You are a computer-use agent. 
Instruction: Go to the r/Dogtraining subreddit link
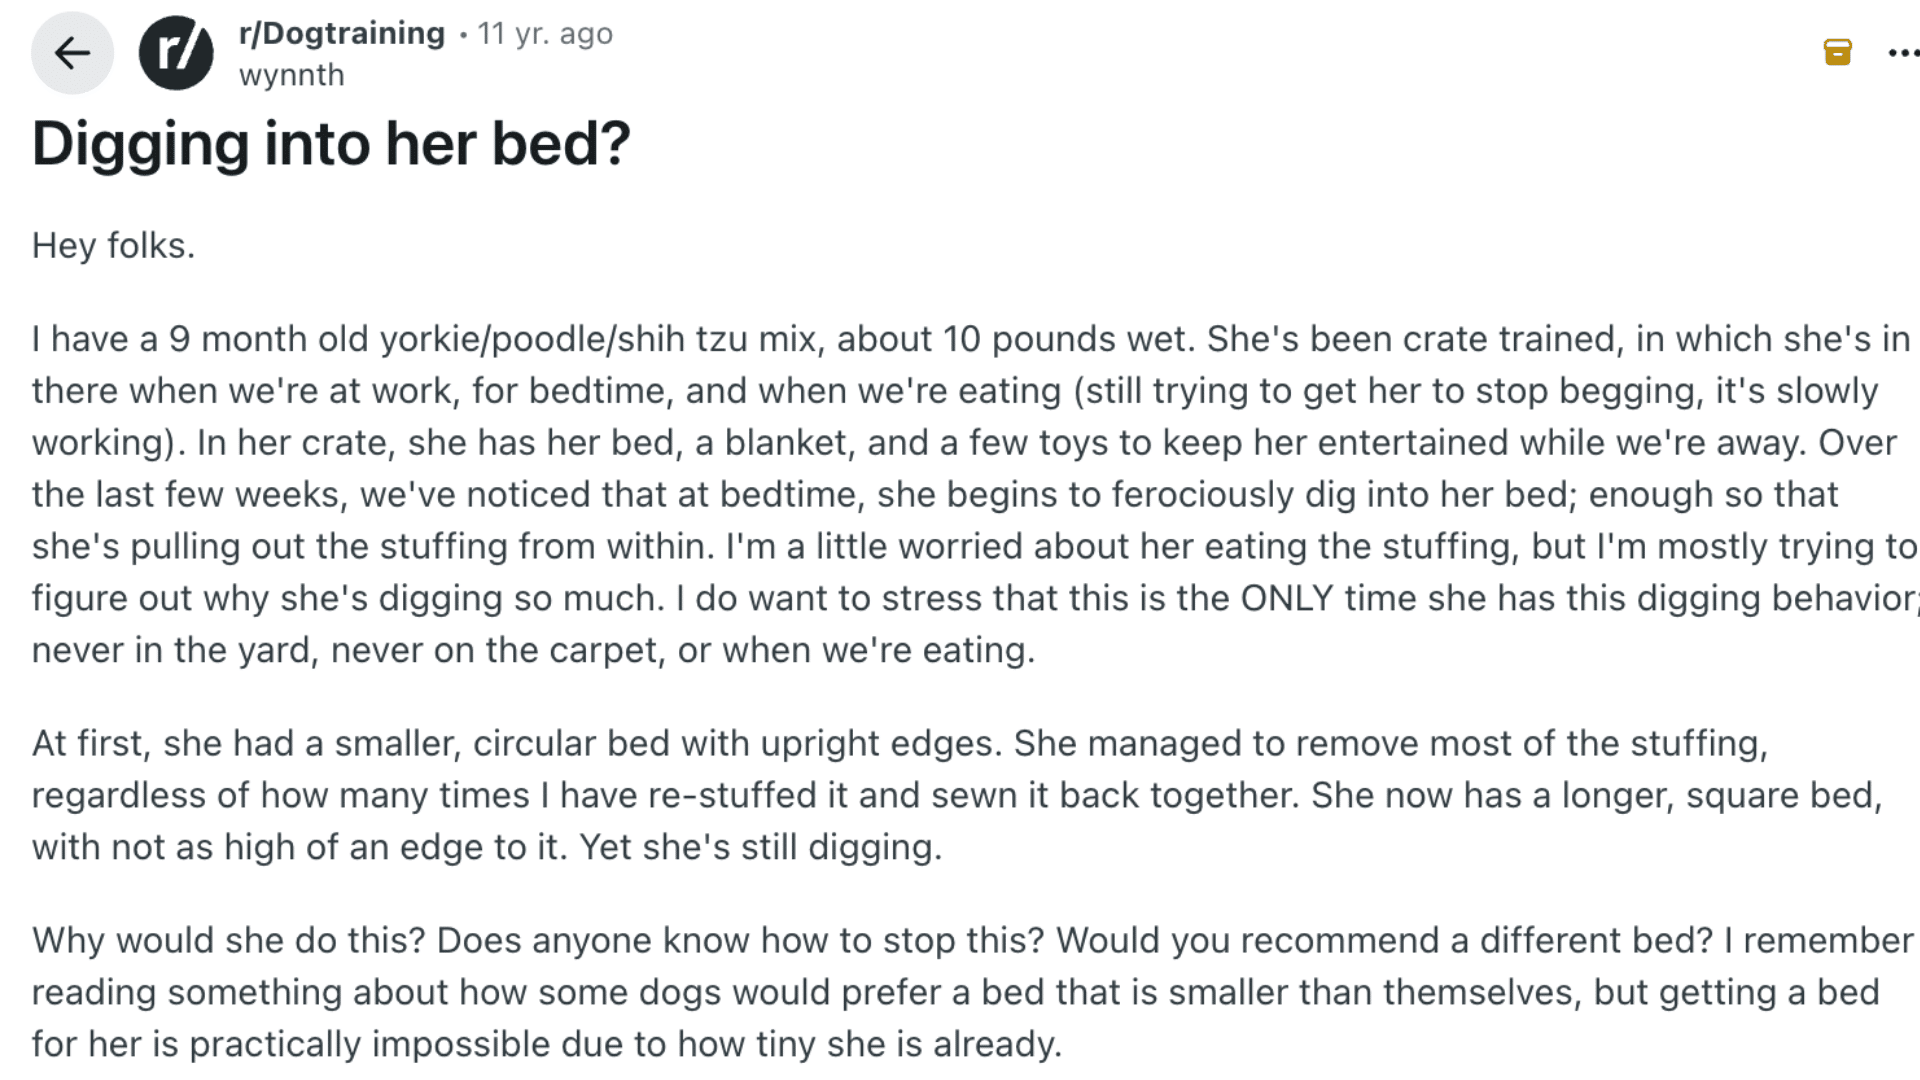342,33
